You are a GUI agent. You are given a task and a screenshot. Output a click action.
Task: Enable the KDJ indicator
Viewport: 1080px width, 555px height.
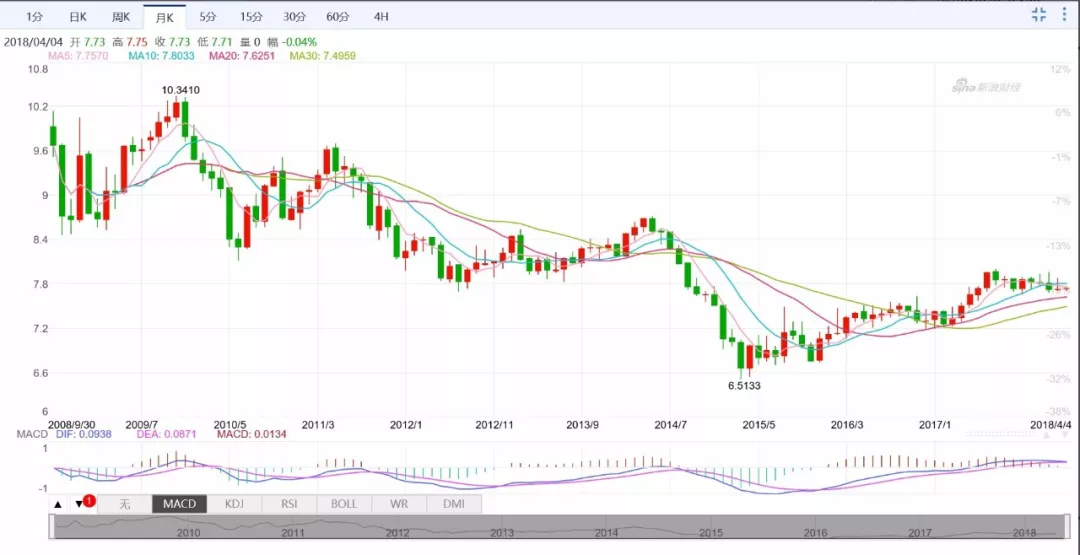[234, 504]
